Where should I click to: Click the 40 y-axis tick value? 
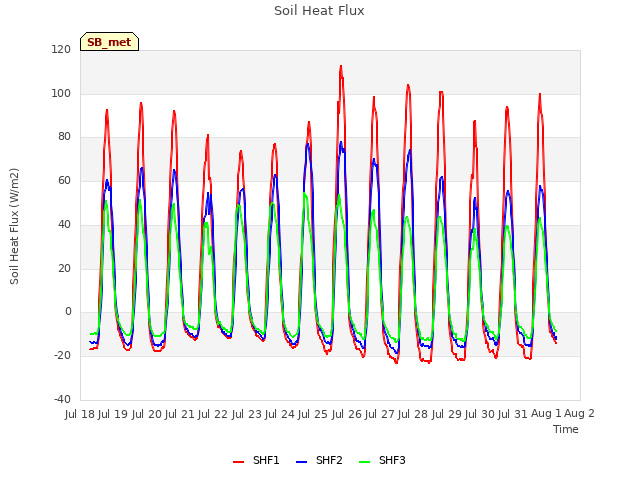pyautogui.click(x=64, y=224)
